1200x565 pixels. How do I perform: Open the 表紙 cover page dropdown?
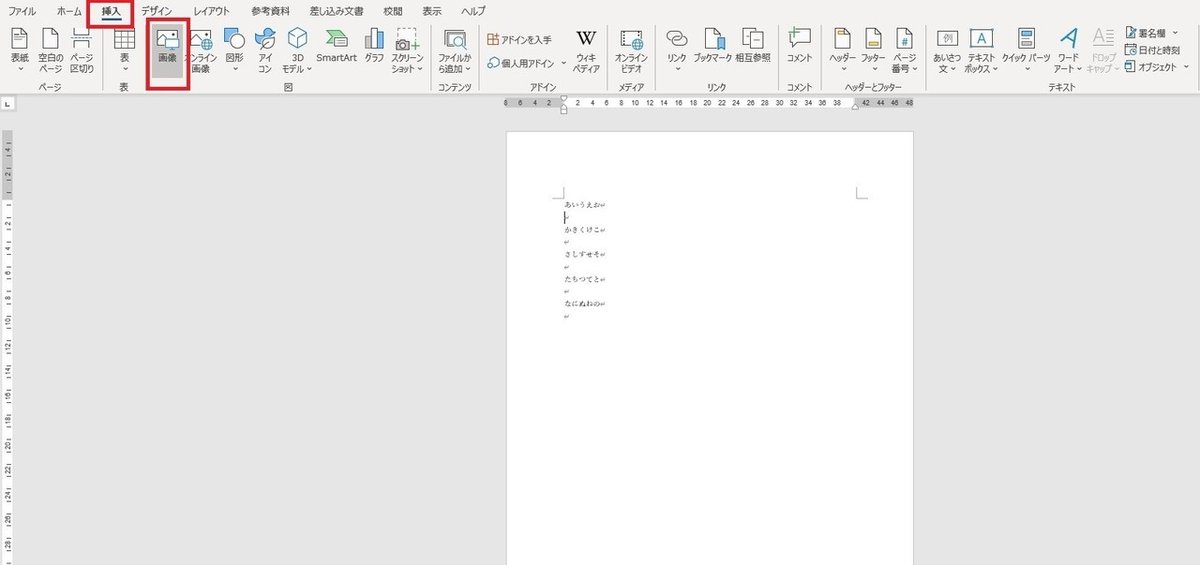(x=20, y=50)
